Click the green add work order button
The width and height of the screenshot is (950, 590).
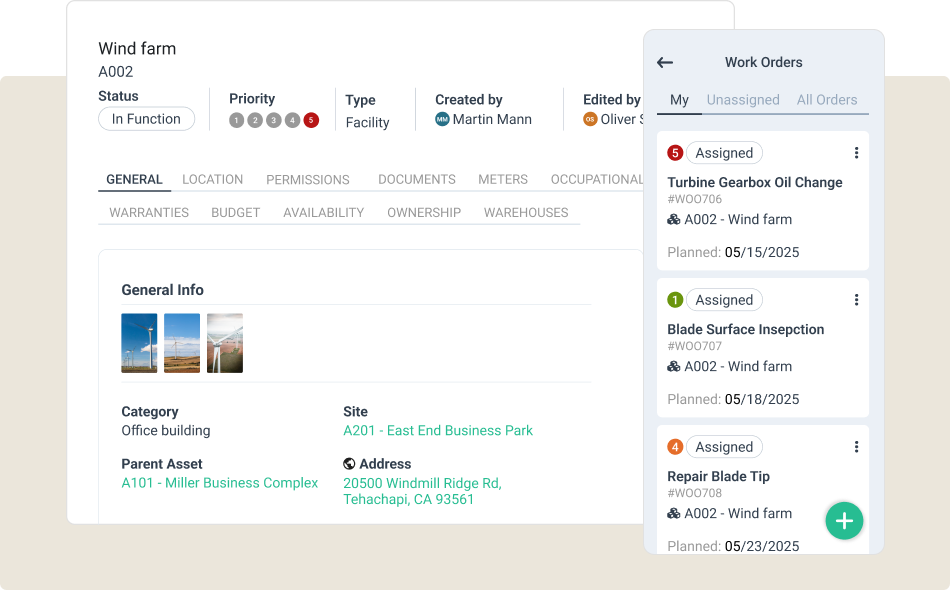click(844, 521)
